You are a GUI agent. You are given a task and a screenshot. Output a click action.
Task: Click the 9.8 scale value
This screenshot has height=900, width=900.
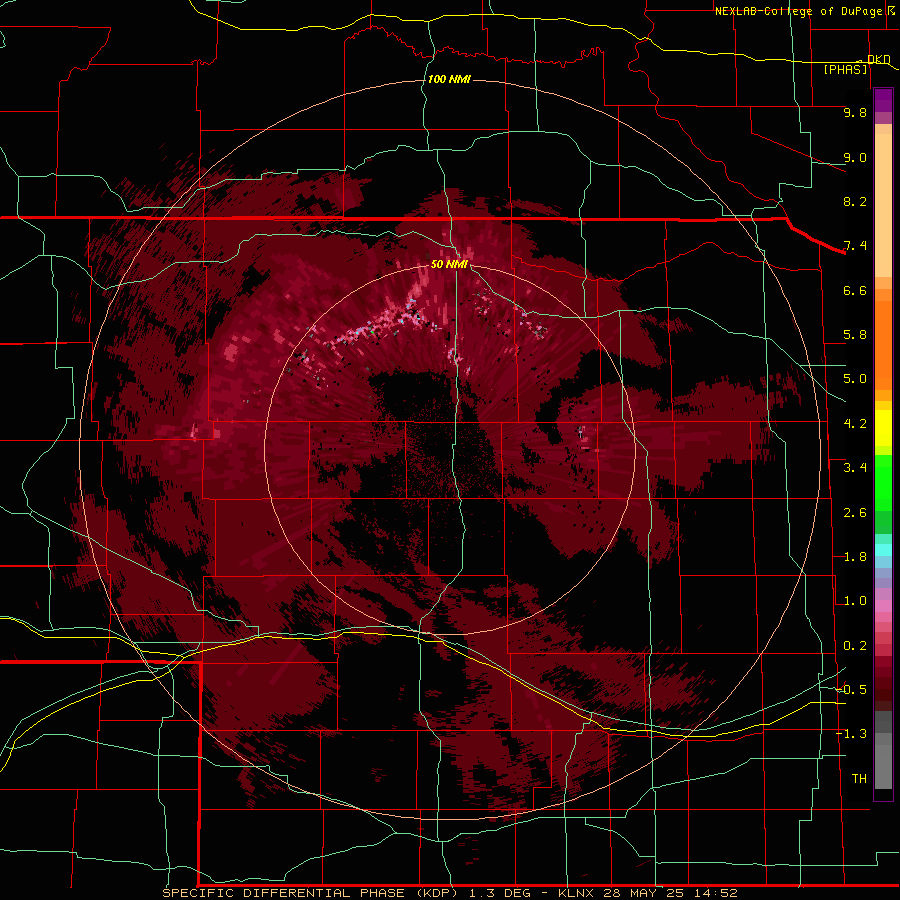point(855,112)
